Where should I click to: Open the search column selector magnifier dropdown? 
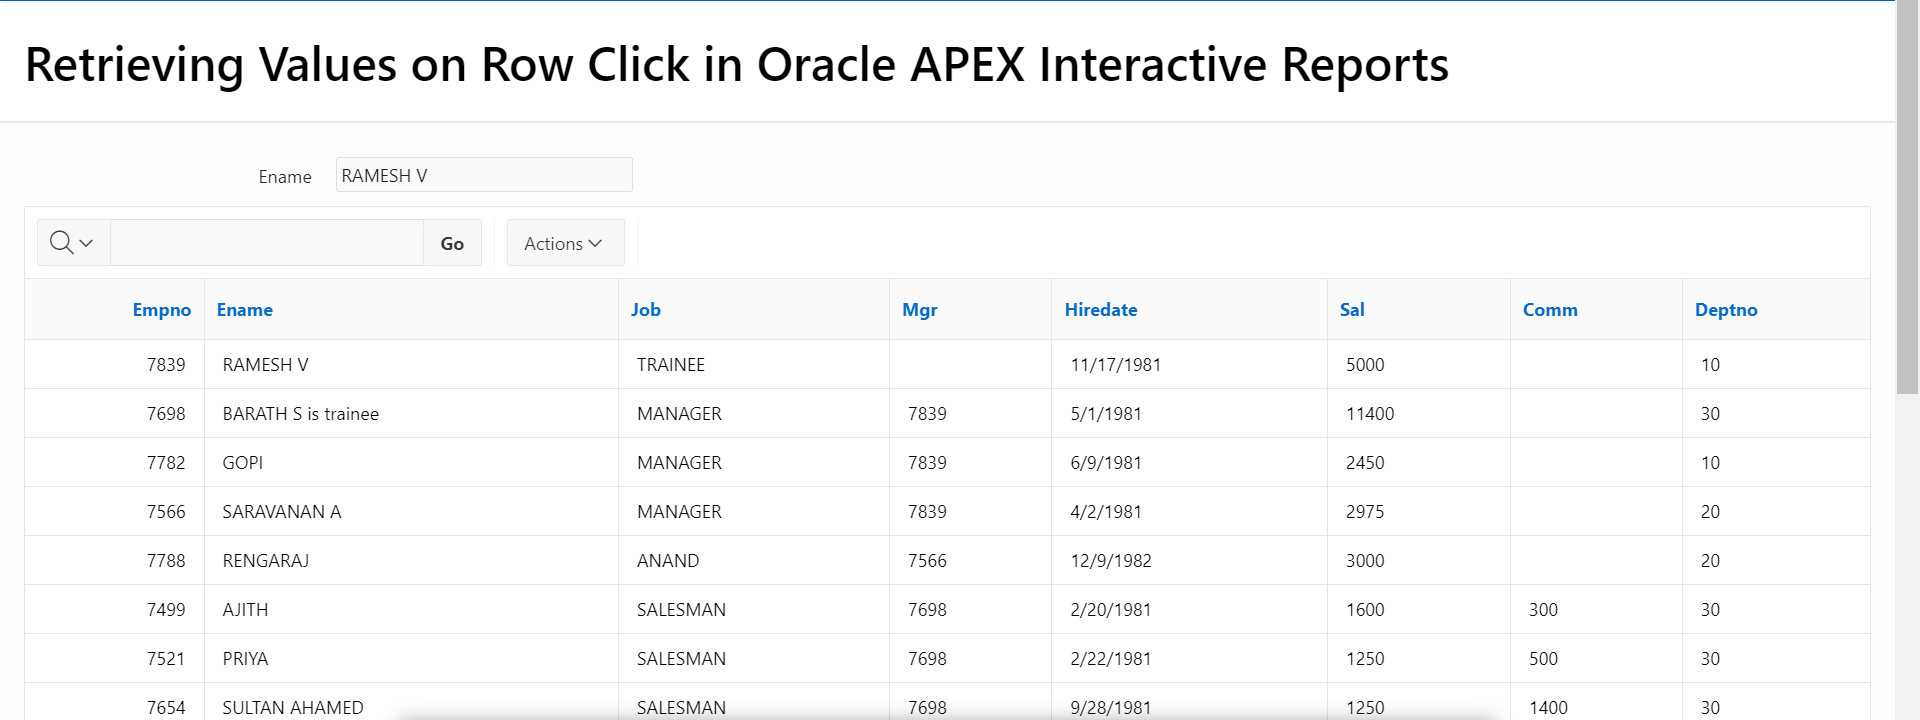[x=73, y=243]
